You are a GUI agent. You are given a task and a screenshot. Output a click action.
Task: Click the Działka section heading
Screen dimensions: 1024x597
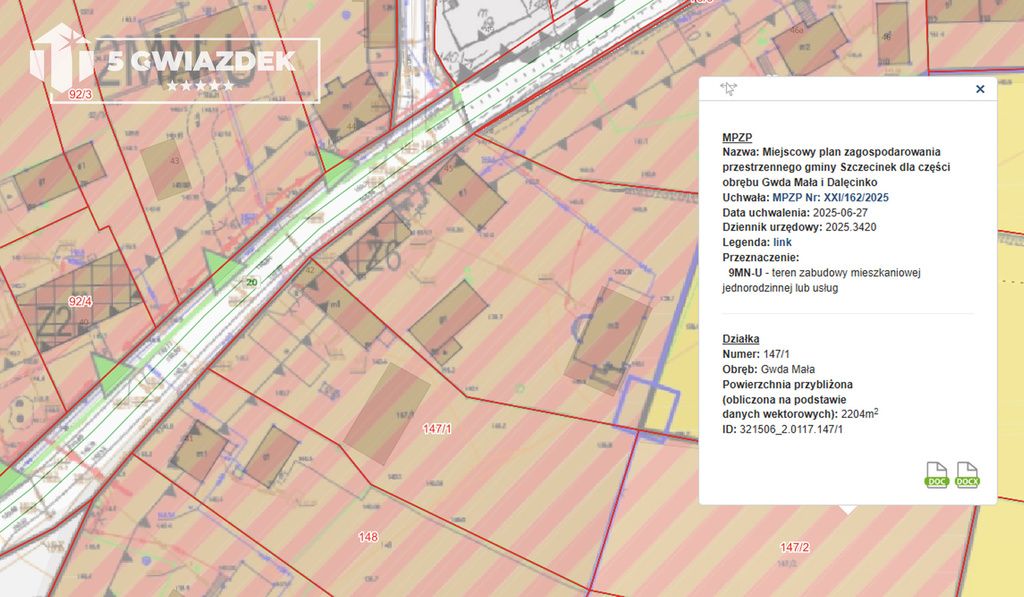(741, 338)
